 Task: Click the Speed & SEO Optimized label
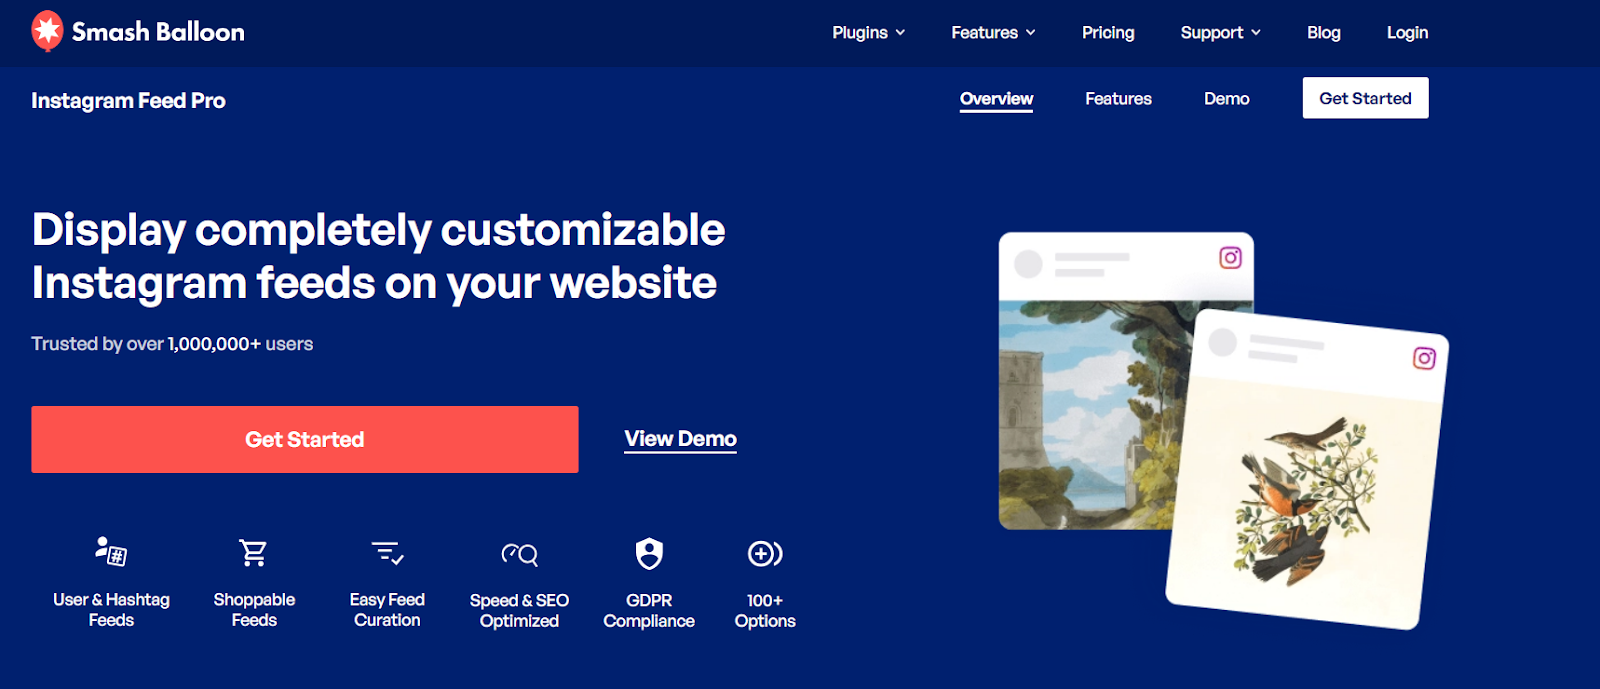[519, 611]
